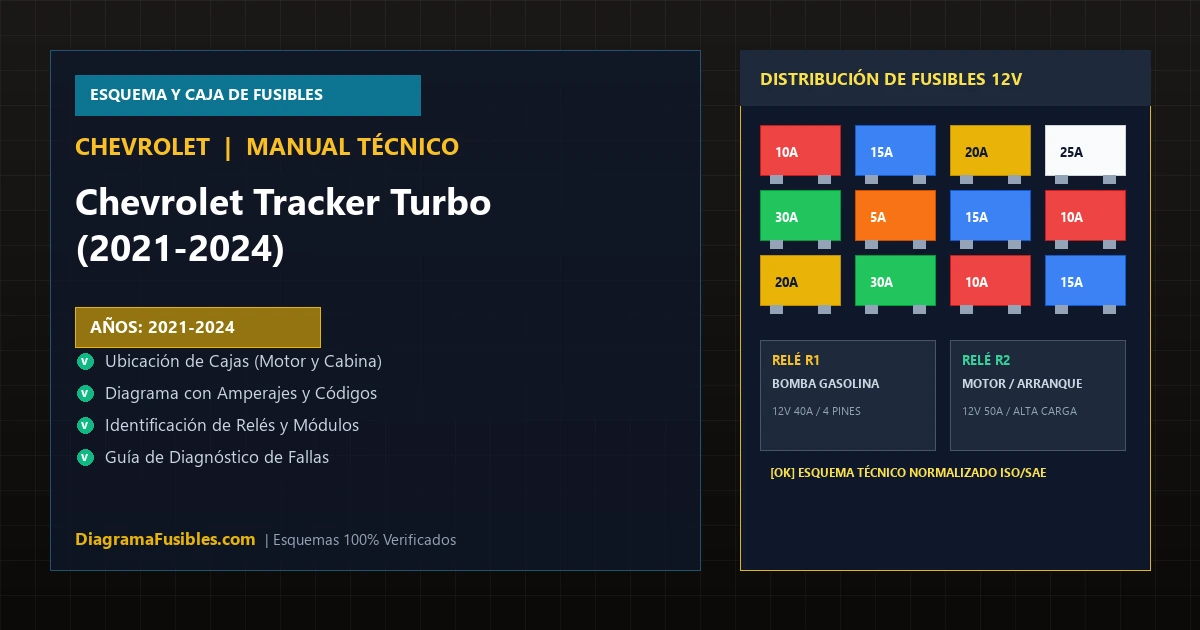The image size is (1200, 630).
Task: Click the (2021-2024) title line
Action: 180,250
